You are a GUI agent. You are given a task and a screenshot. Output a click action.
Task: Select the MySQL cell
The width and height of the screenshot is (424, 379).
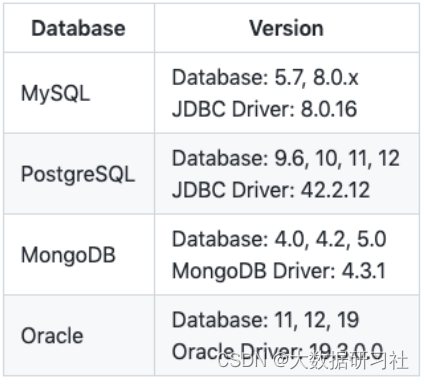pos(79,93)
